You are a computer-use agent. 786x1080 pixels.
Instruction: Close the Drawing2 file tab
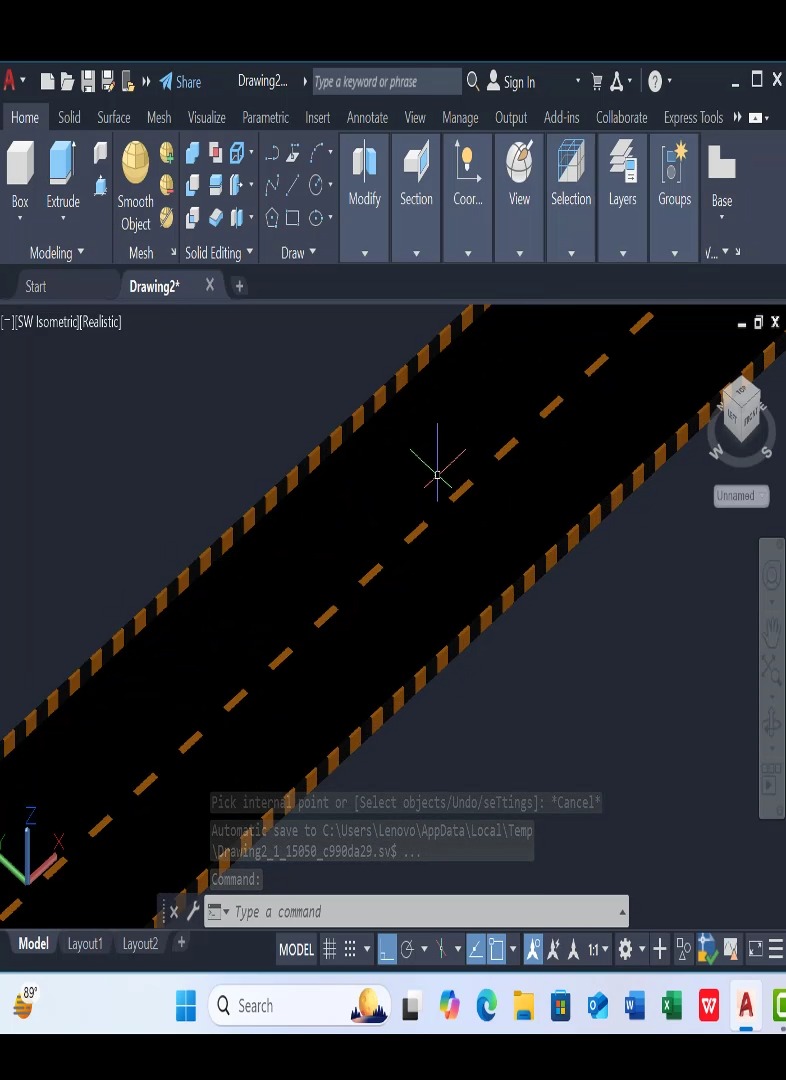[210, 284]
